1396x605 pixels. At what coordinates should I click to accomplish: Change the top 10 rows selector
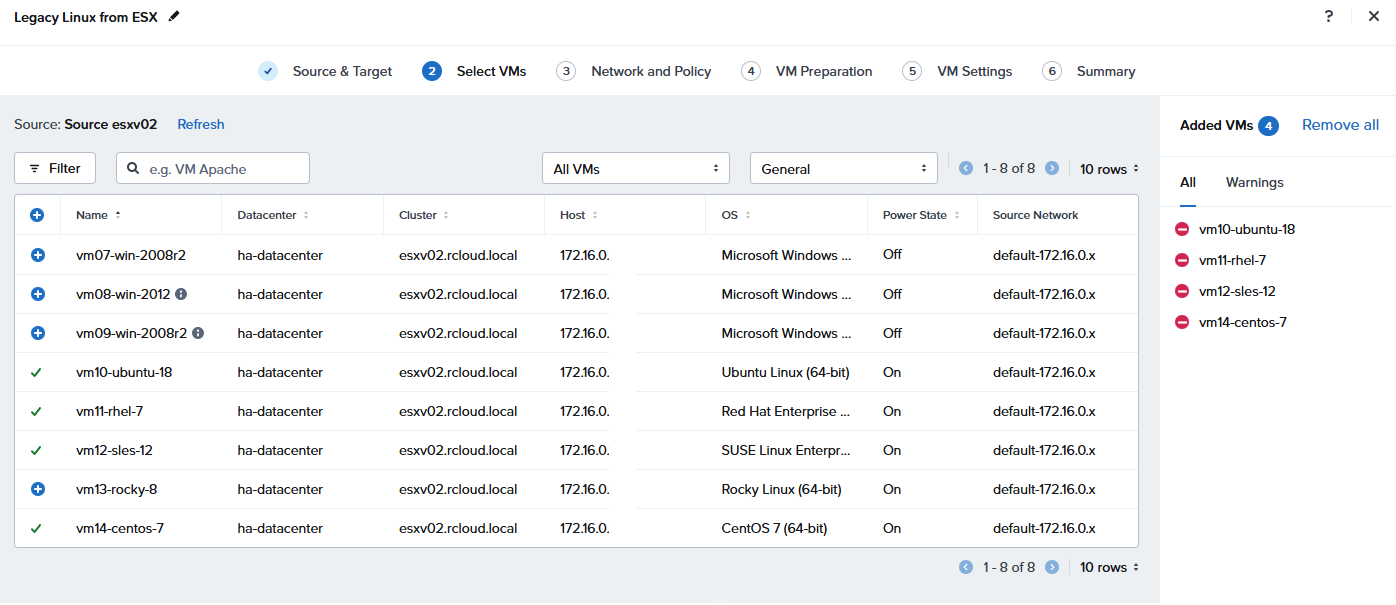(x=1109, y=169)
